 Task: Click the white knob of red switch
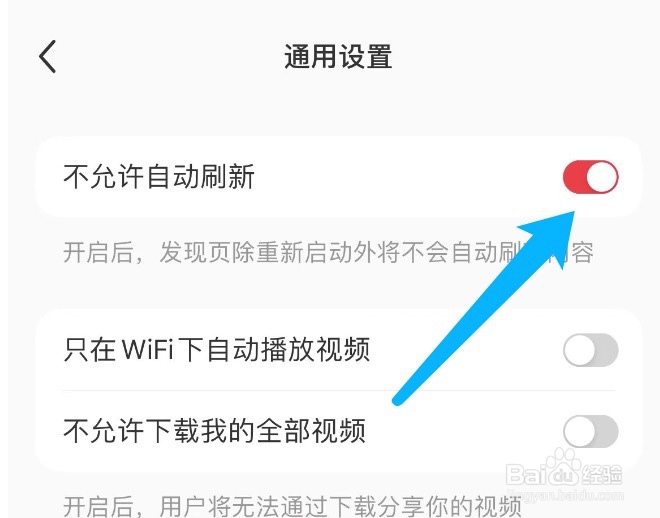(602, 177)
